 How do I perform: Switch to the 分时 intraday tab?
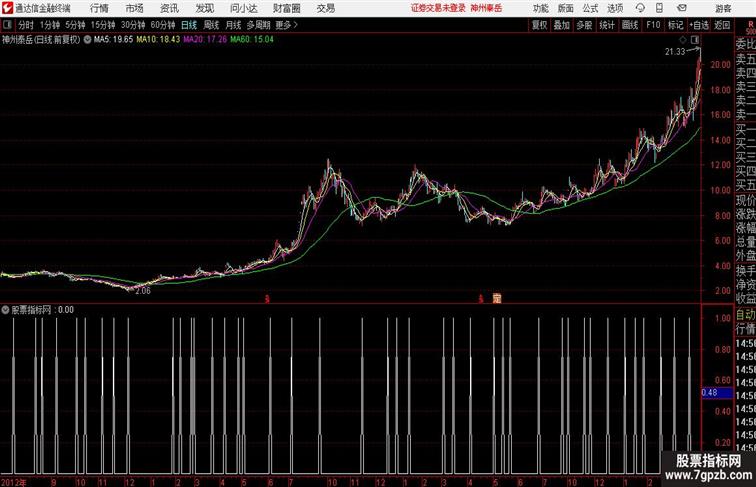(x=26, y=25)
